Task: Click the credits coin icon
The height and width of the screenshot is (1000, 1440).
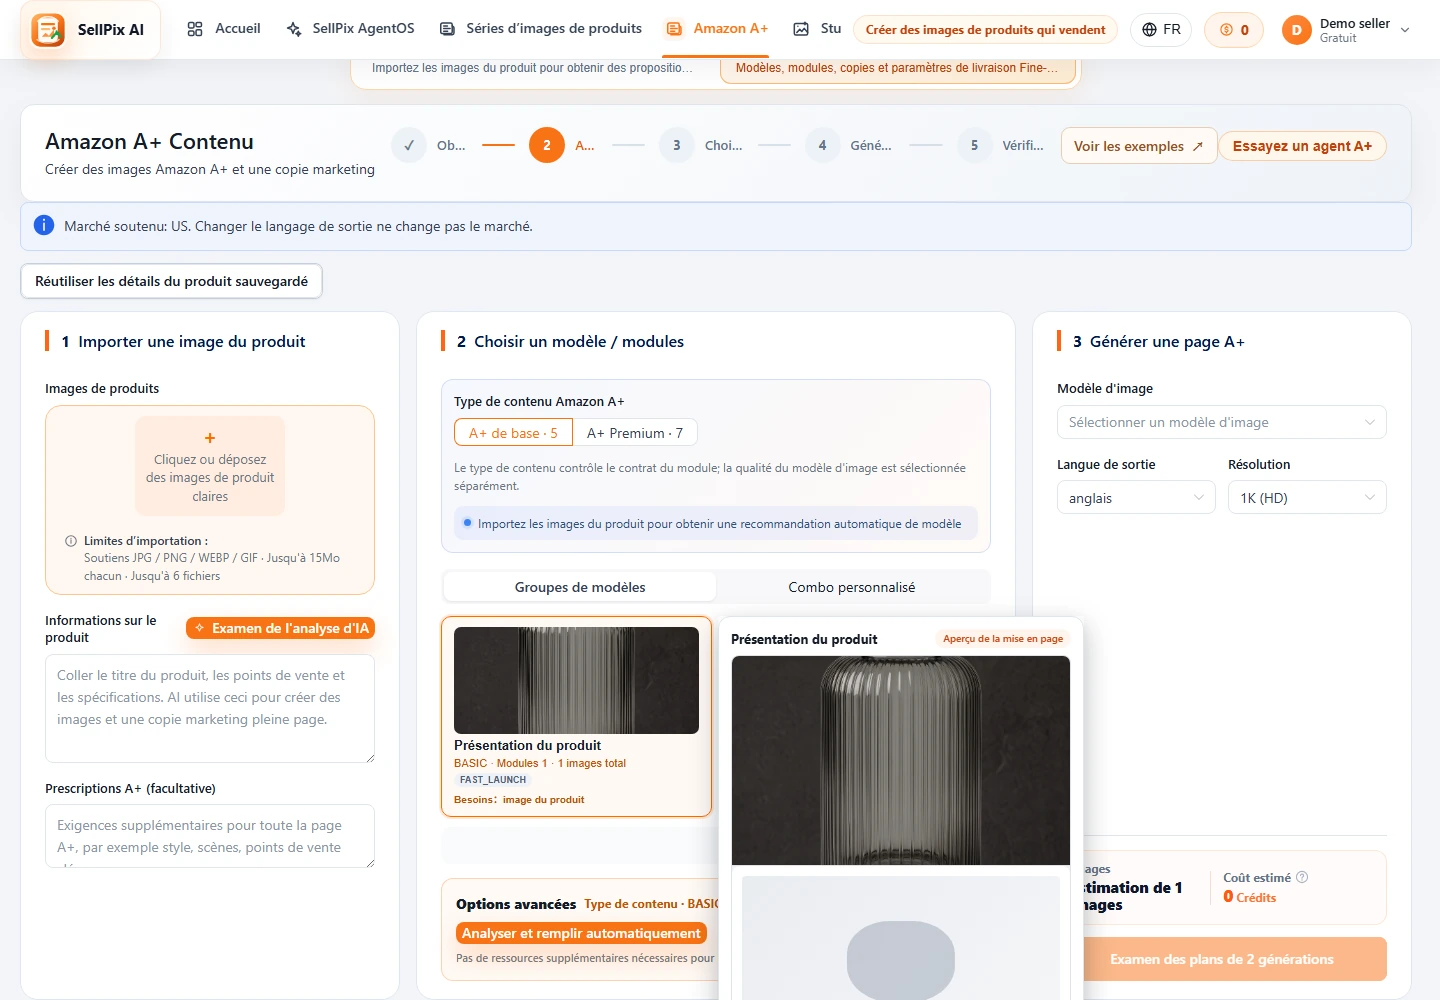Action: [x=1226, y=30]
